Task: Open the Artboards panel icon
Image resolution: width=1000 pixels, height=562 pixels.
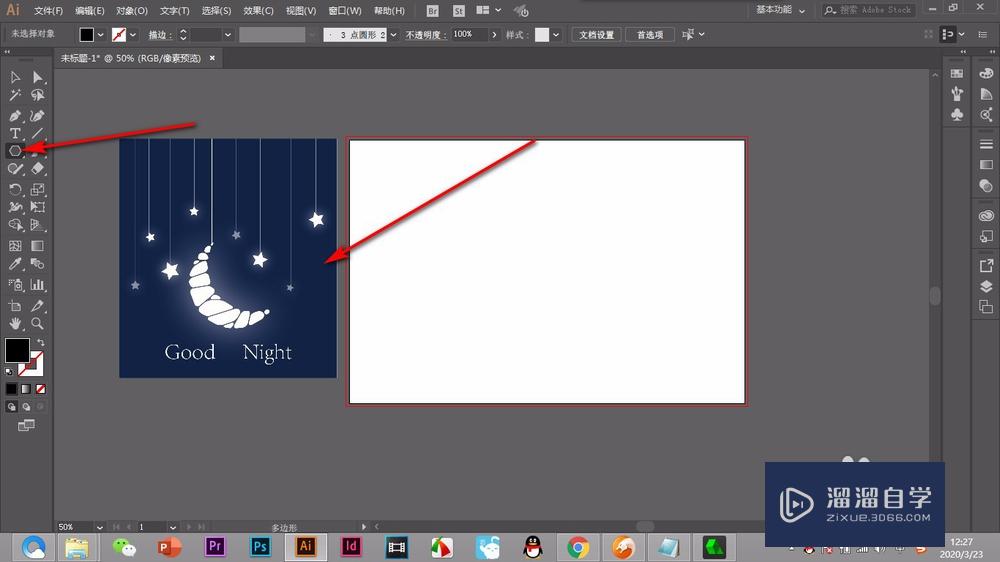Action: click(x=986, y=307)
